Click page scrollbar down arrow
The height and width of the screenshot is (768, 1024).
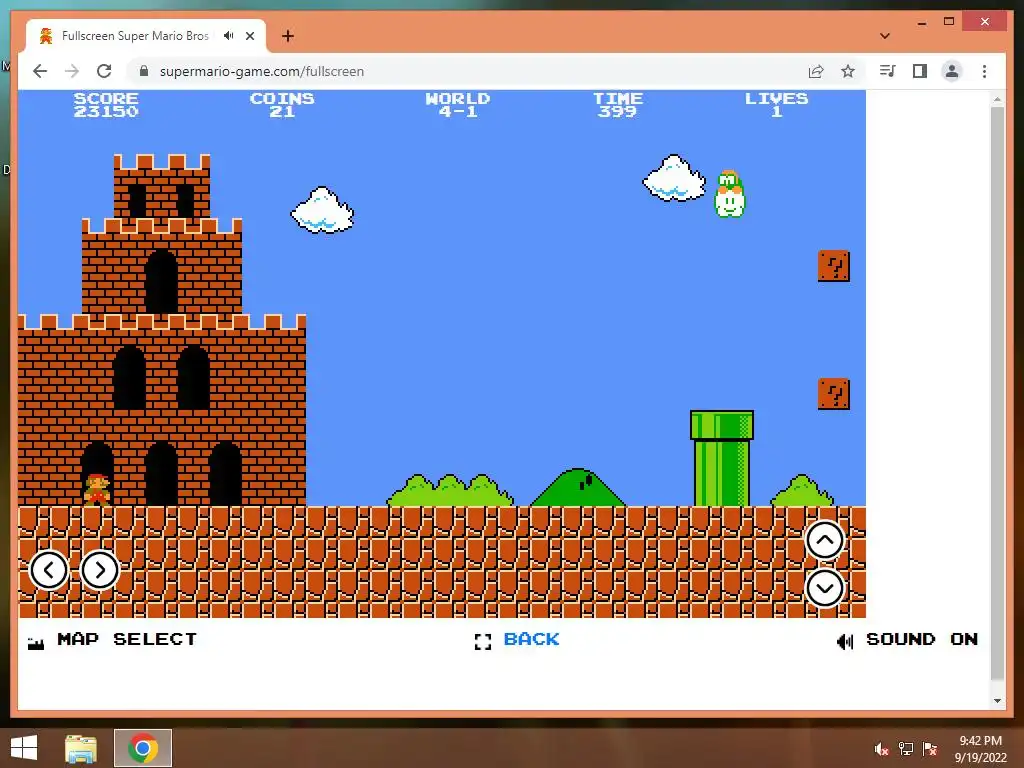pyautogui.click(x=997, y=701)
